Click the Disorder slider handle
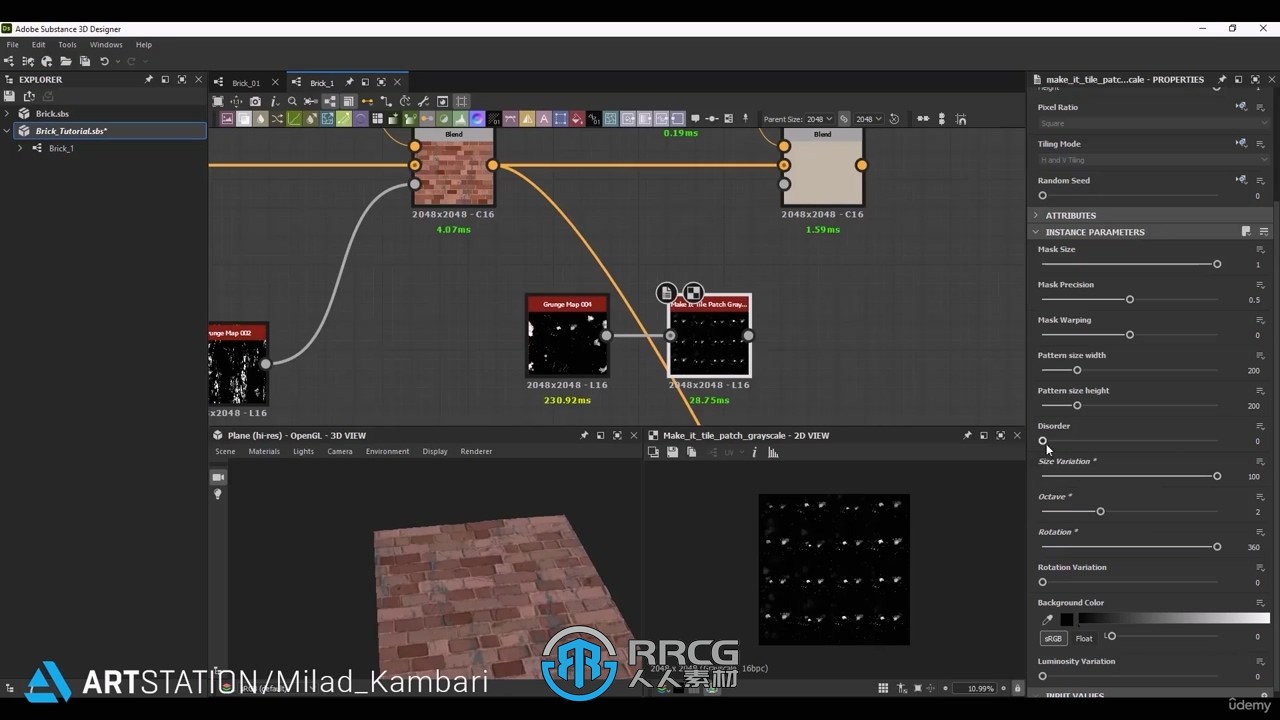The width and height of the screenshot is (1280, 720). pyautogui.click(x=1043, y=441)
